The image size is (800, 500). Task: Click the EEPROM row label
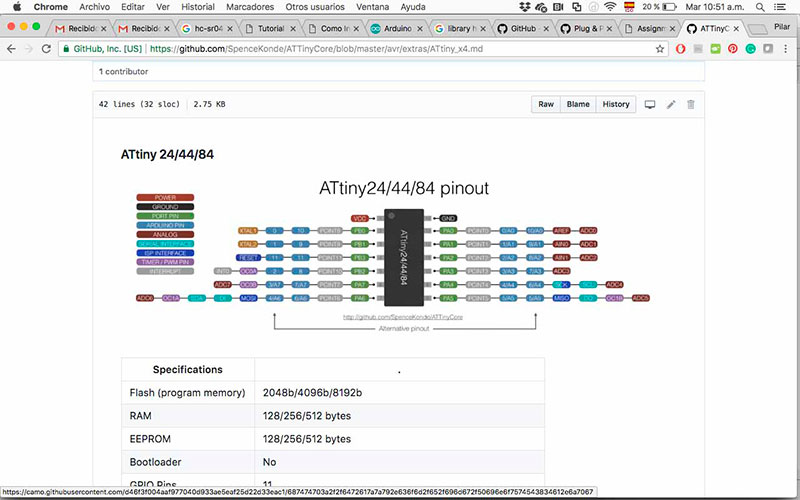[150, 439]
